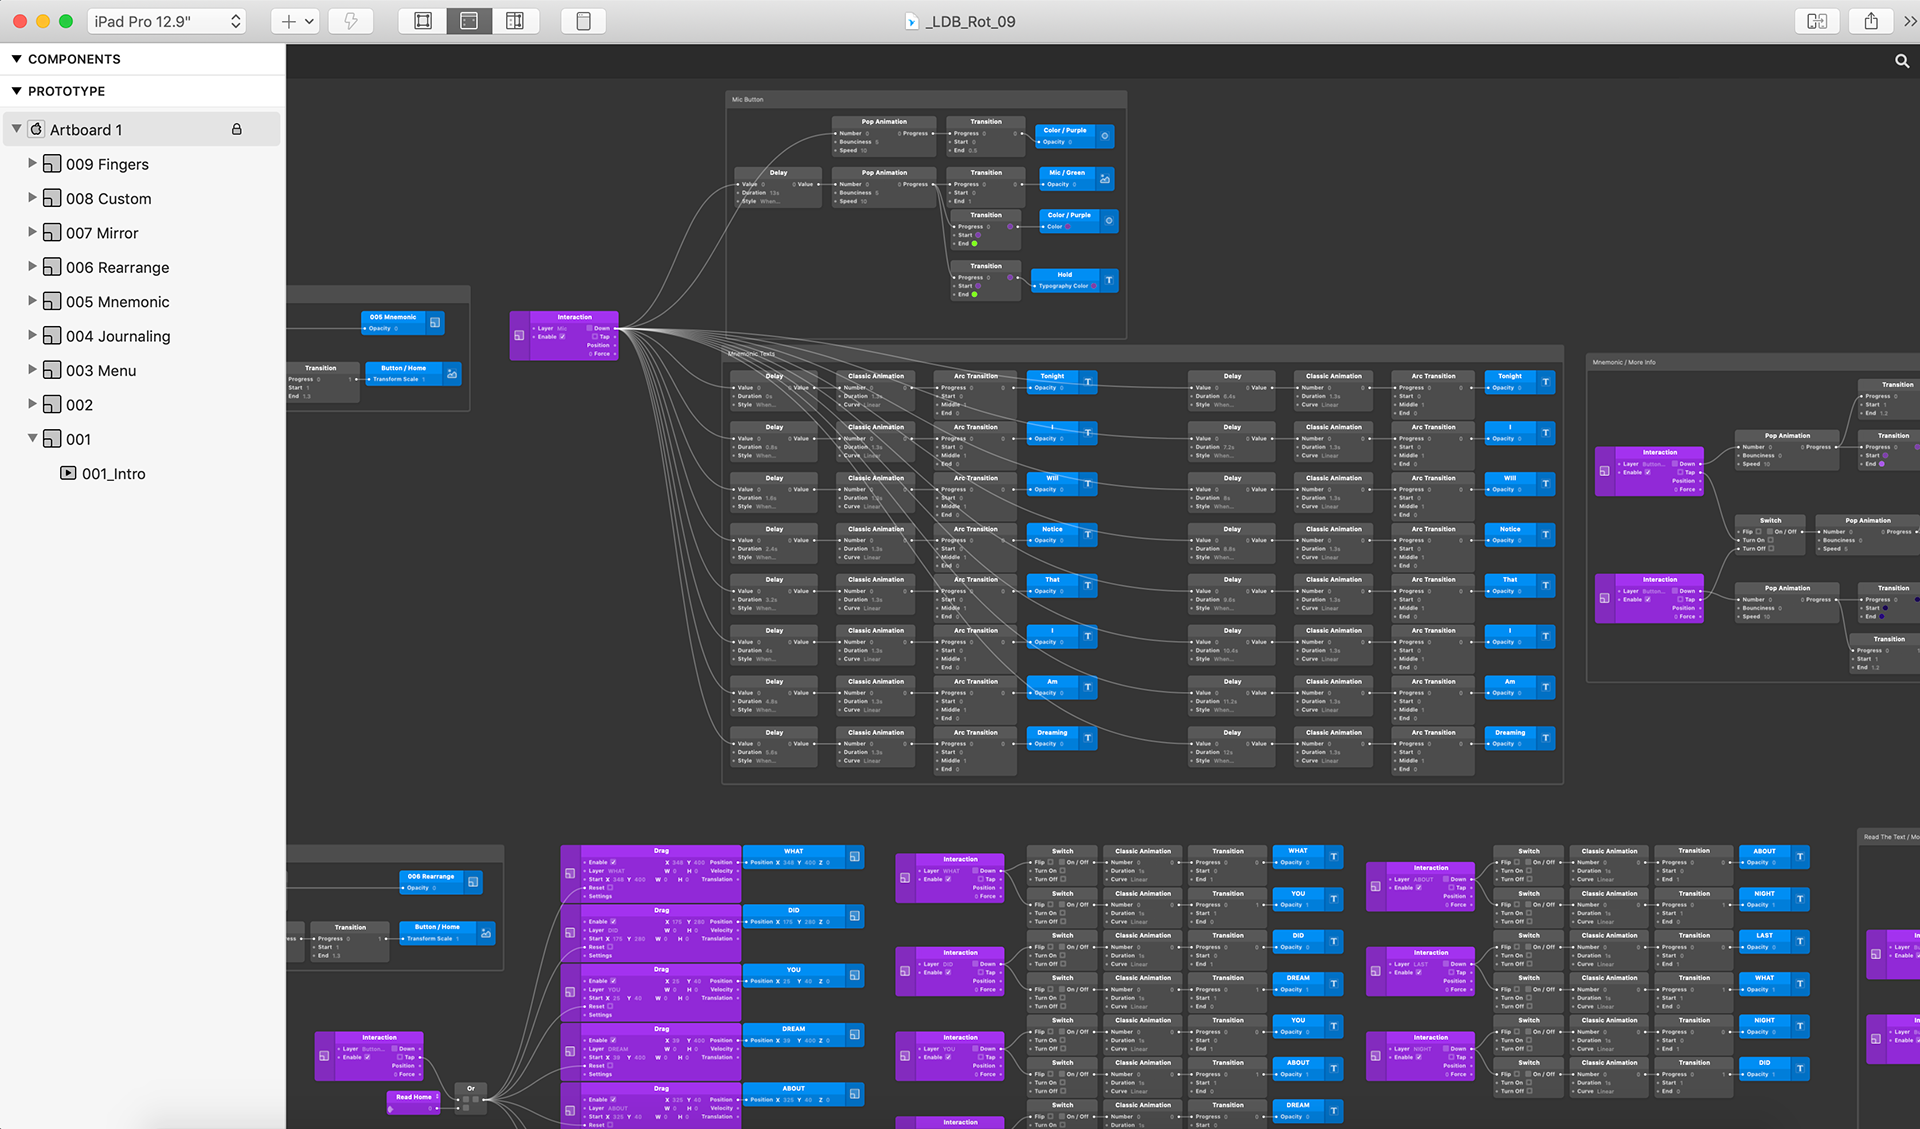This screenshot has height=1129, width=1920.
Task: Click the lightning bolt toolbar icon
Action: [x=351, y=21]
